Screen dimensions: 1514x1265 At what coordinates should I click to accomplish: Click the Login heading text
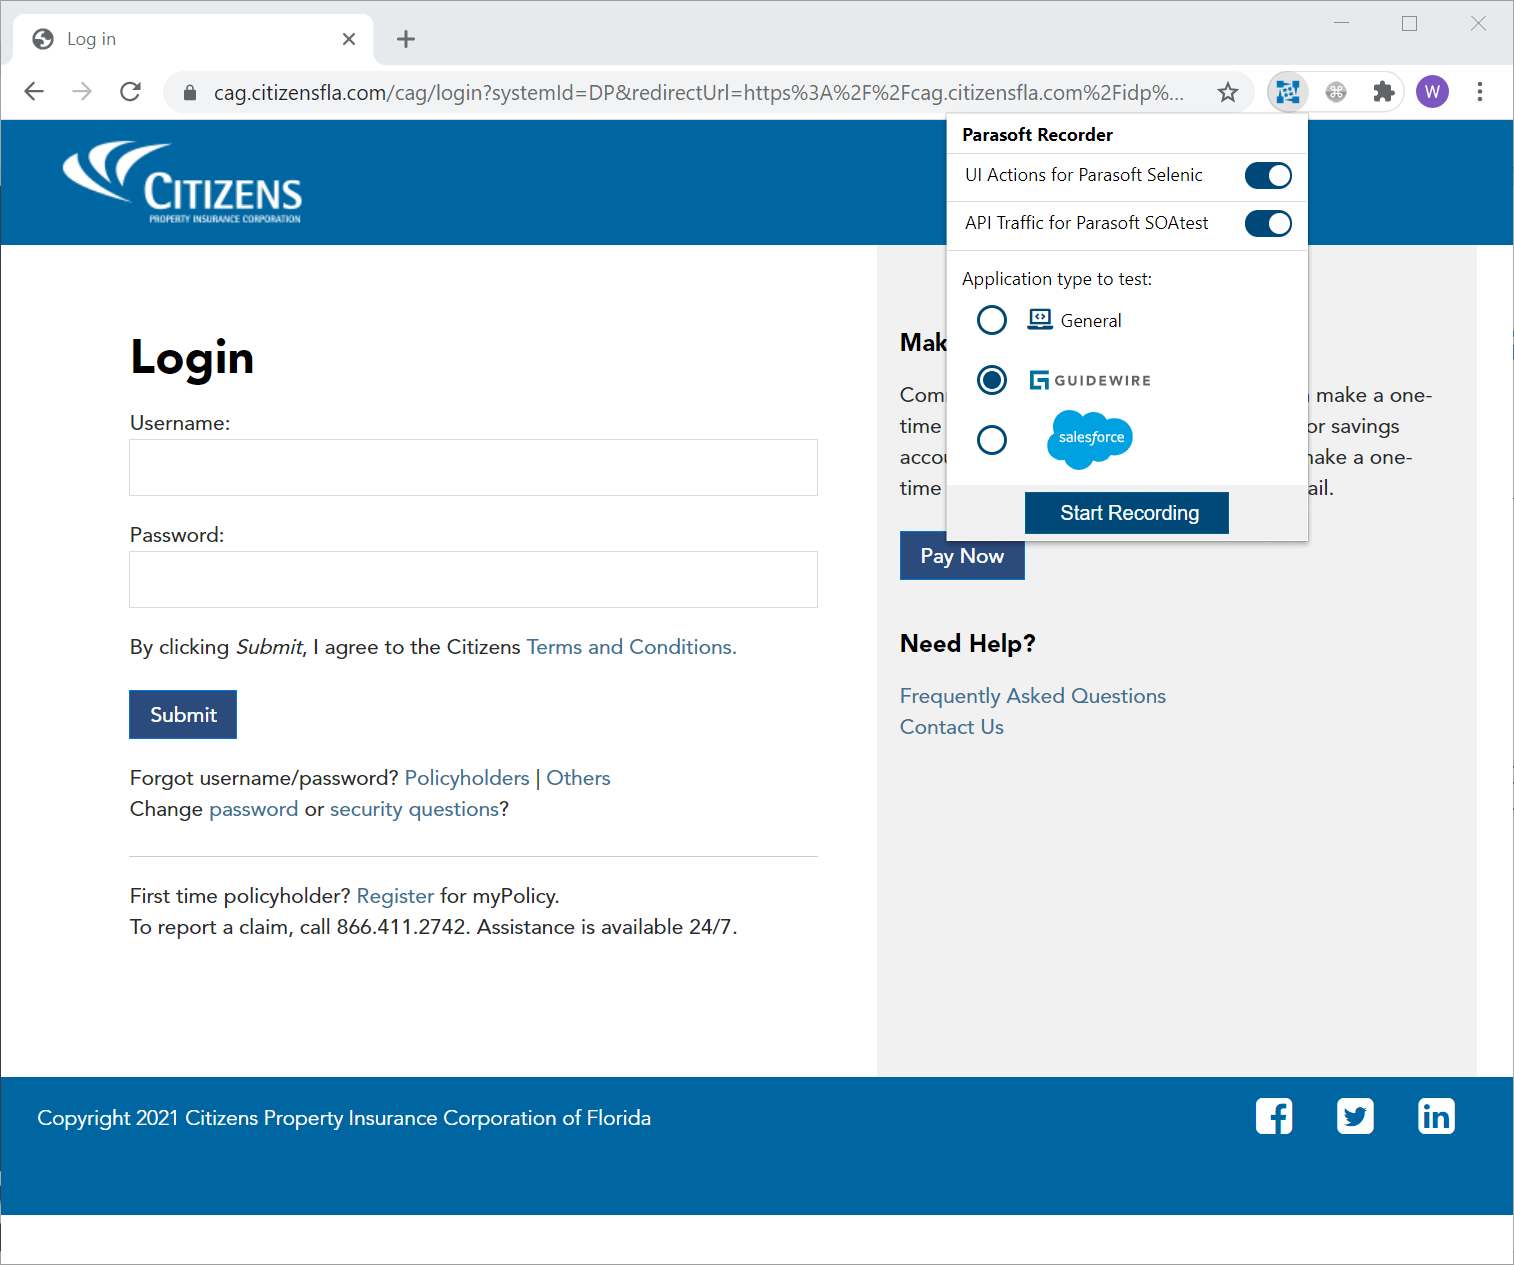(192, 358)
